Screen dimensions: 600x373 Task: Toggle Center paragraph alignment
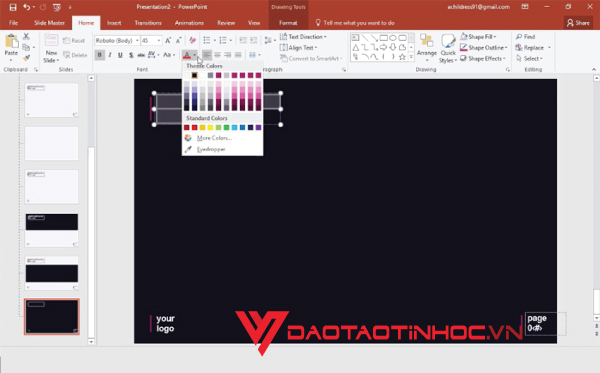217,55
